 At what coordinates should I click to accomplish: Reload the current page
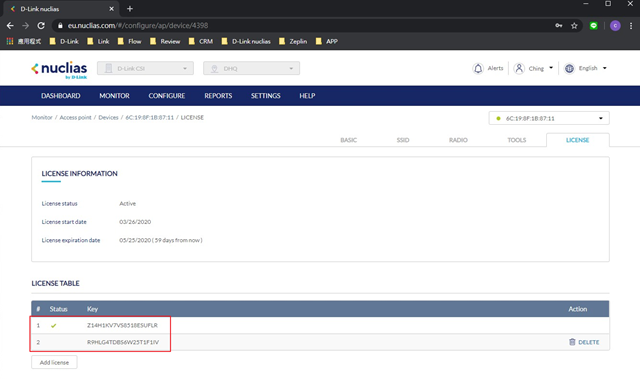(x=41, y=25)
